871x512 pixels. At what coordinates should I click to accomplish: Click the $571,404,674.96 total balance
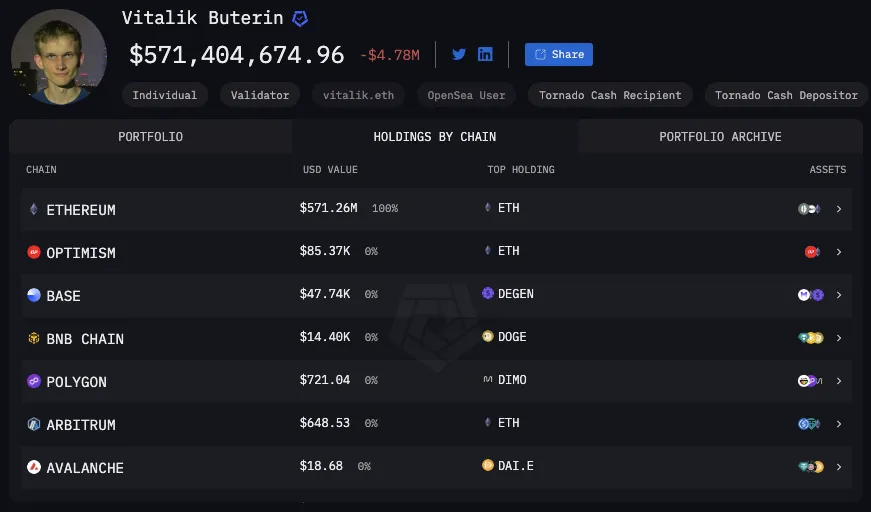tap(237, 55)
